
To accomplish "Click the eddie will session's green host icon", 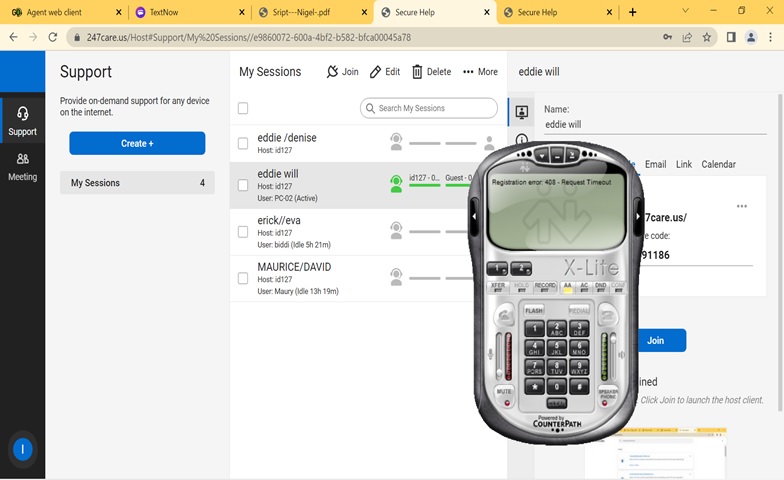I will tap(396, 184).
